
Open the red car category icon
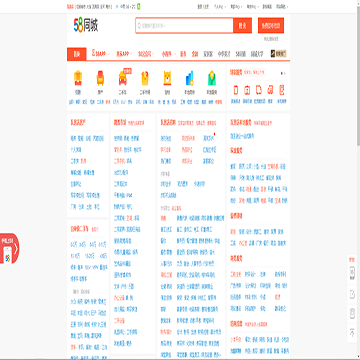(x=122, y=79)
